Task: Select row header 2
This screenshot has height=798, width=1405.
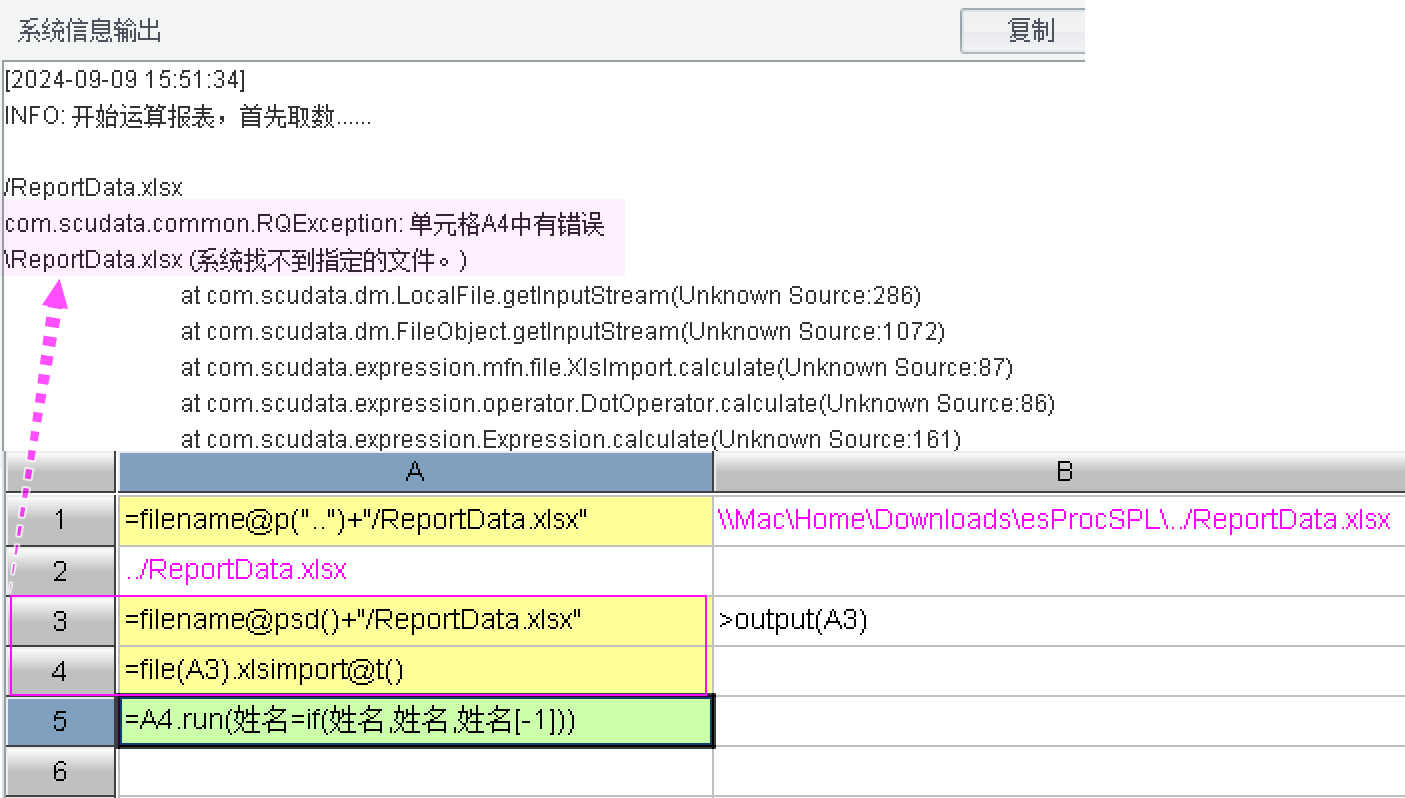Action: coord(60,571)
